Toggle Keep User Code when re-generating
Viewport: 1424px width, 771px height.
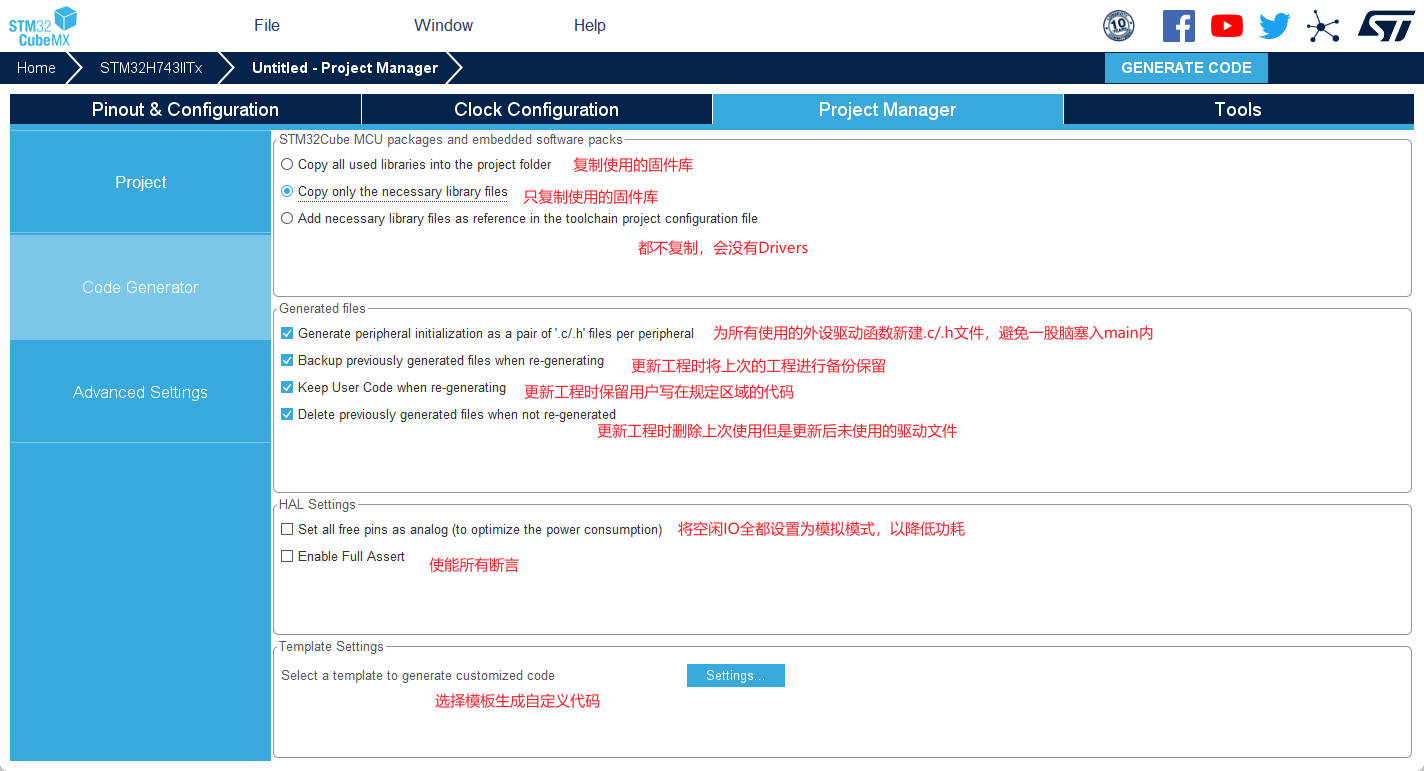click(x=288, y=387)
